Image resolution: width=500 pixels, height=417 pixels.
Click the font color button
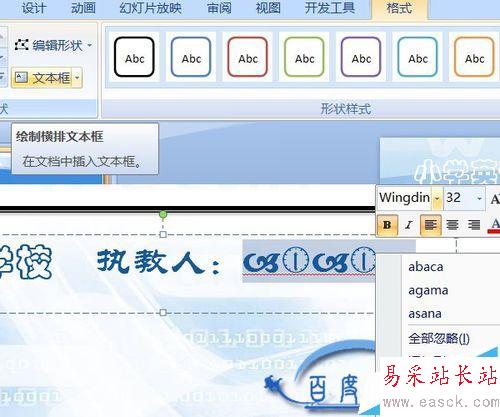494,225
